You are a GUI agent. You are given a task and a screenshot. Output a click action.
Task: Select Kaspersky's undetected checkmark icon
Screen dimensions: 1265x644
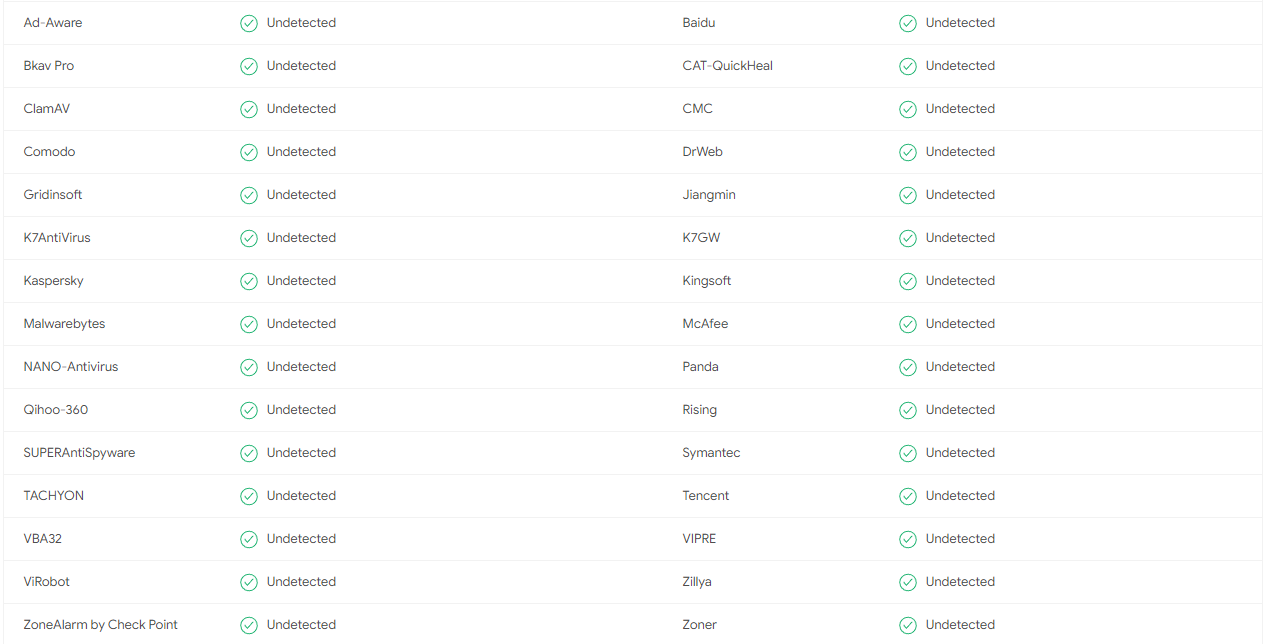point(249,281)
